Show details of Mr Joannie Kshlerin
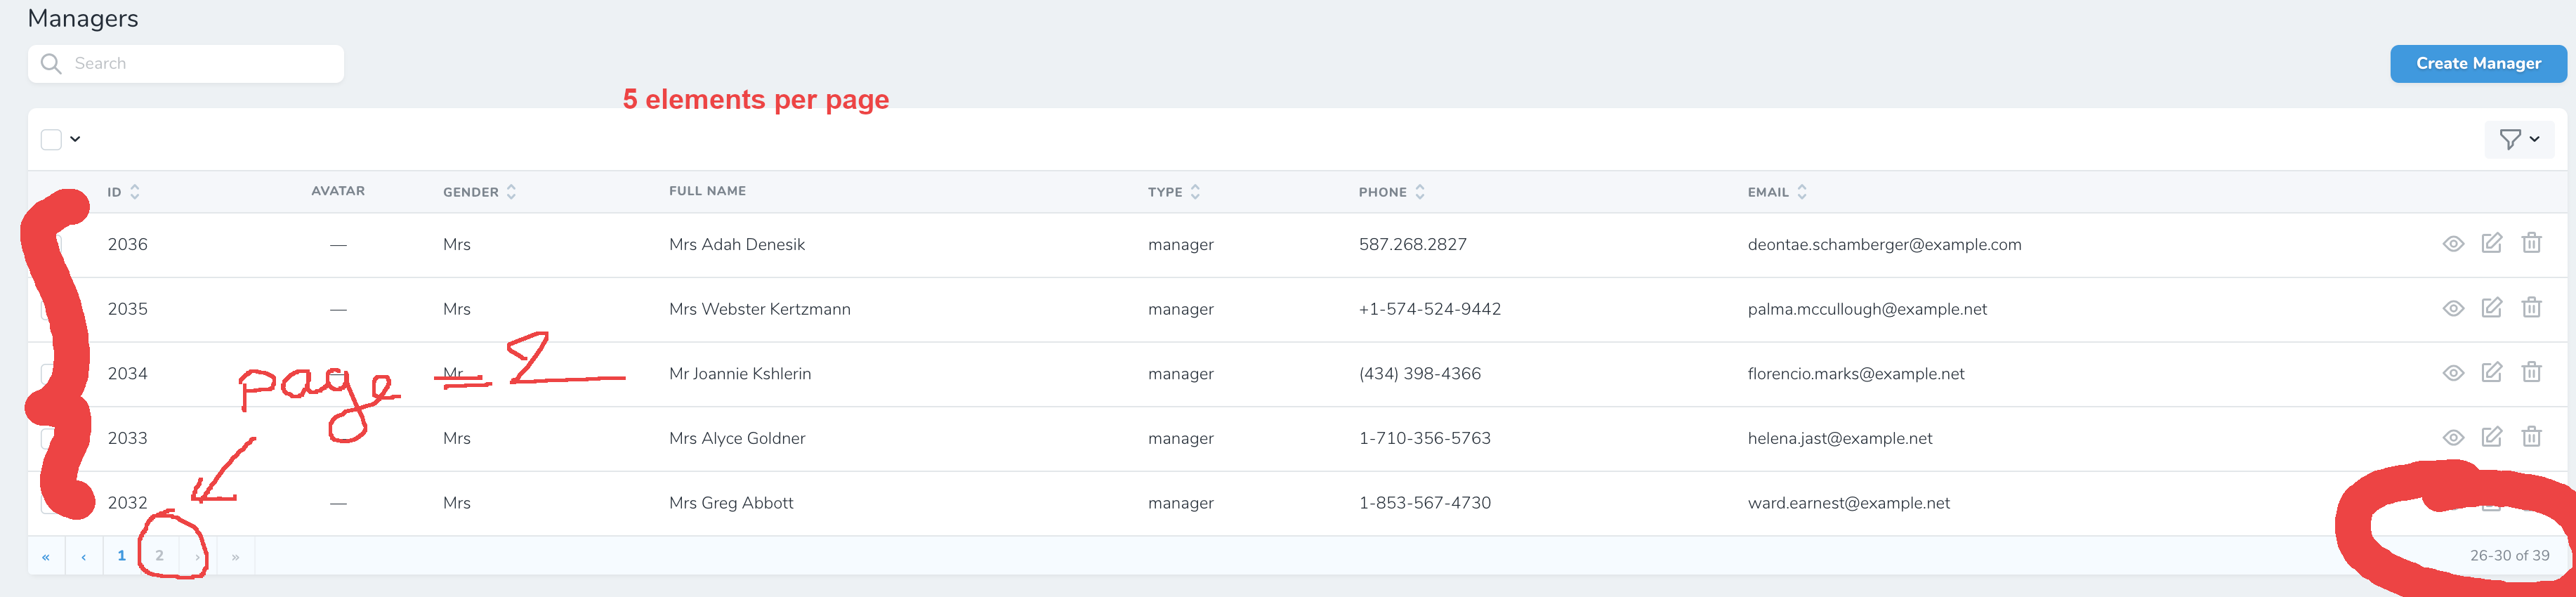Image resolution: width=2576 pixels, height=597 pixels. [2453, 373]
